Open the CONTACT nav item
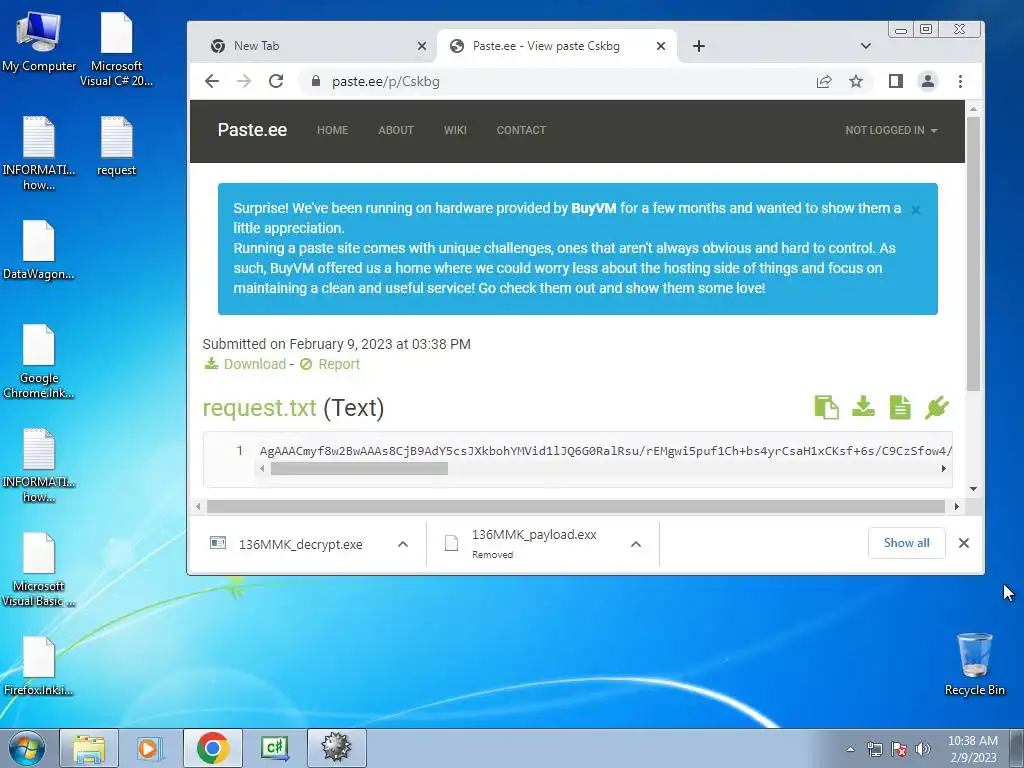Viewport: 1024px width, 768px height. 521,130
